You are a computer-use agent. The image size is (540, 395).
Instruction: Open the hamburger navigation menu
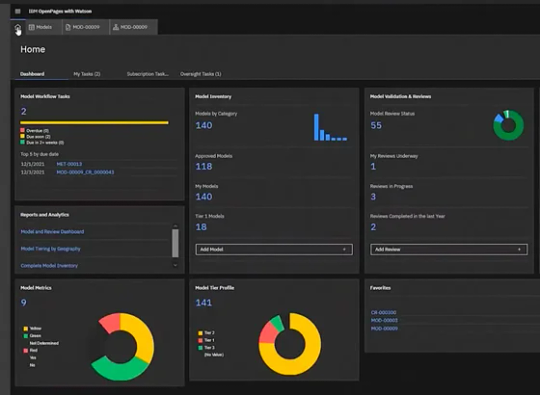coord(18,11)
